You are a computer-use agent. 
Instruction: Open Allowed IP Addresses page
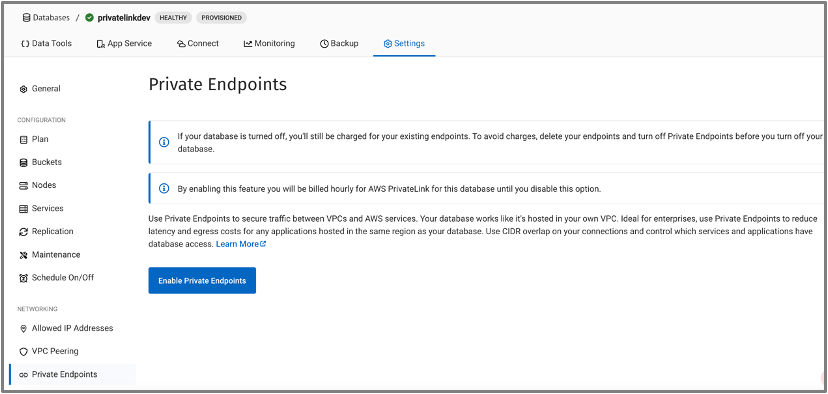[x=72, y=328]
